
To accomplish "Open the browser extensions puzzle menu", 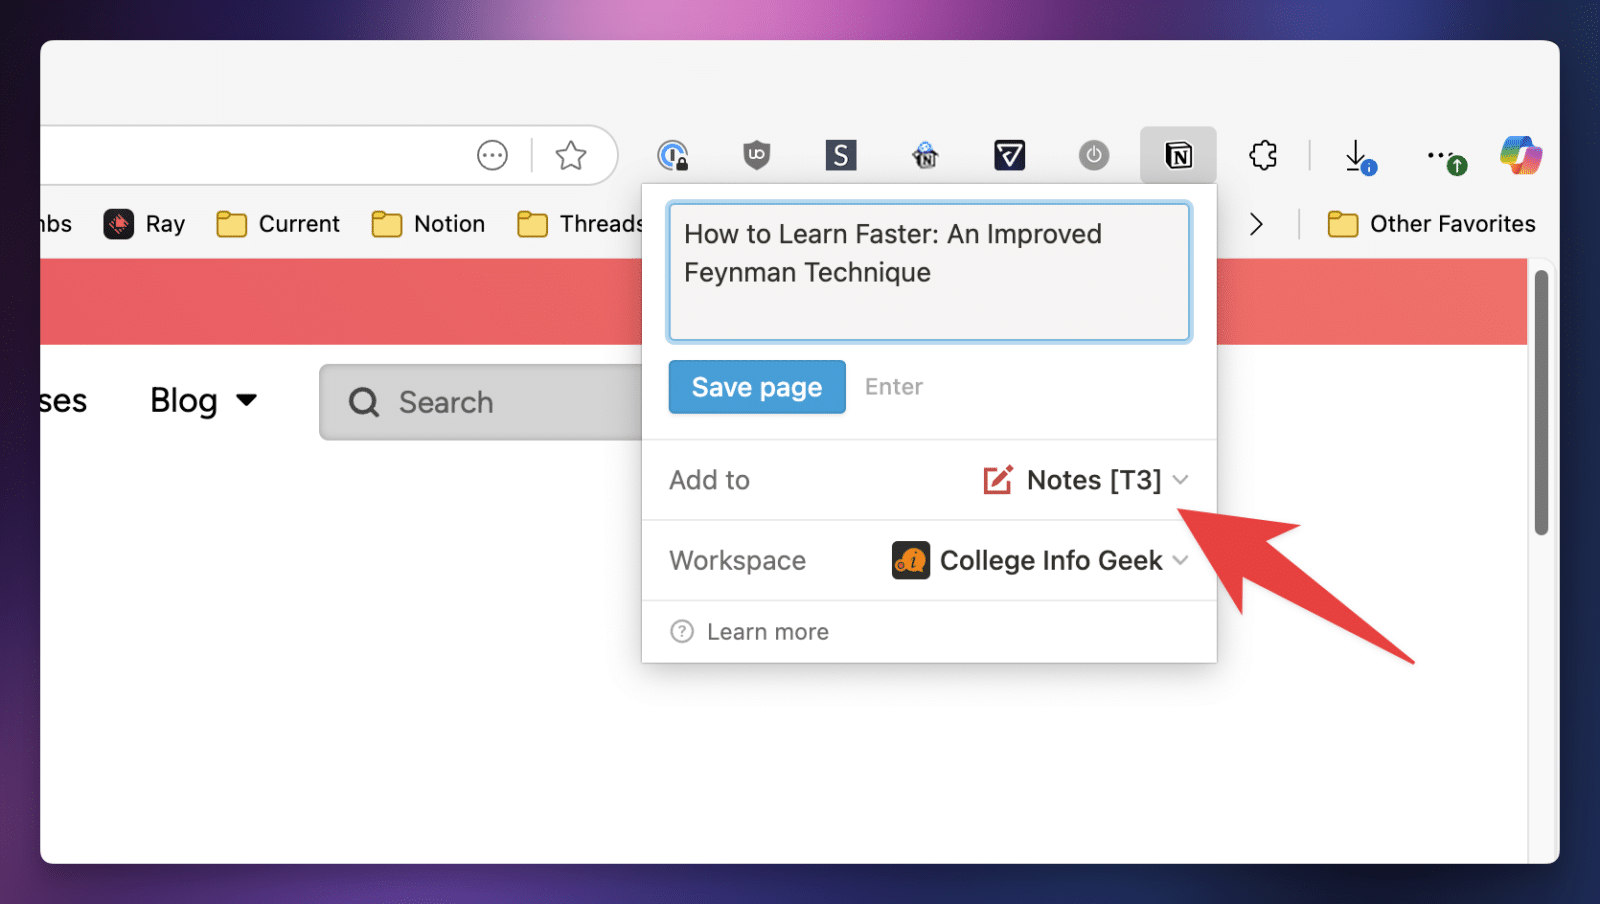I will click(1263, 155).
